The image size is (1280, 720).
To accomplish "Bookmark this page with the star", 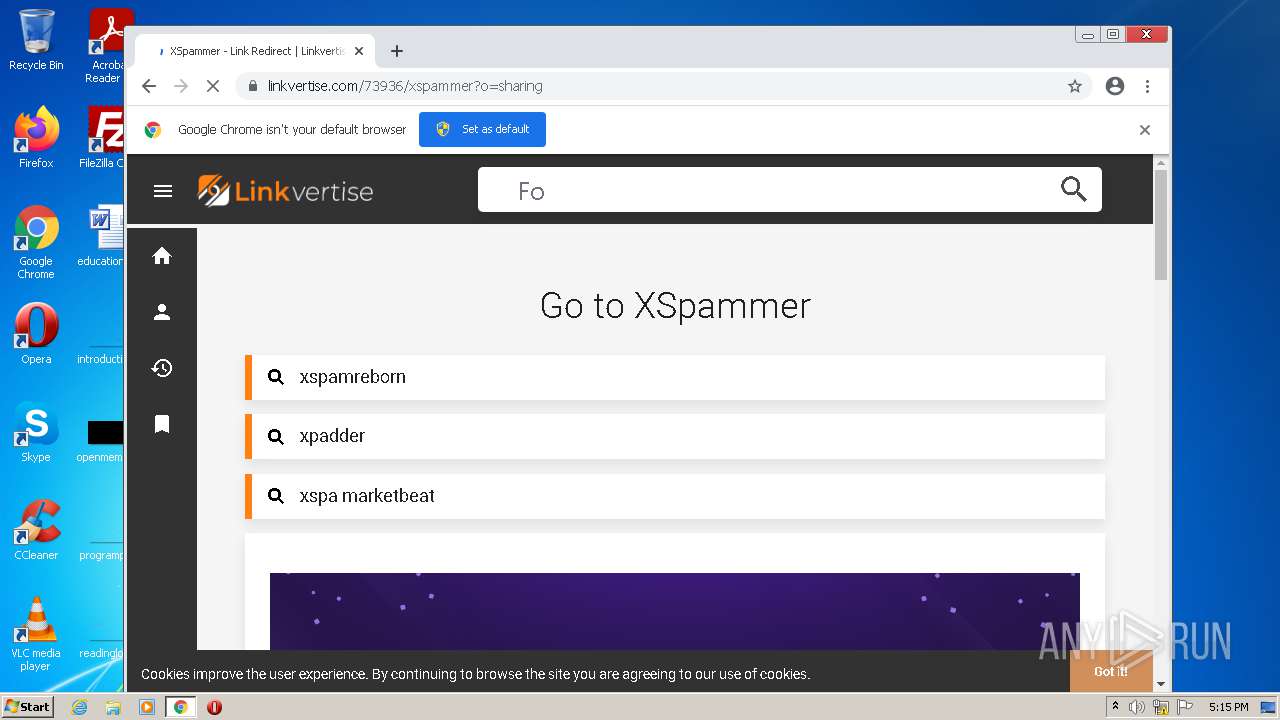I will tap(1075, 86).
